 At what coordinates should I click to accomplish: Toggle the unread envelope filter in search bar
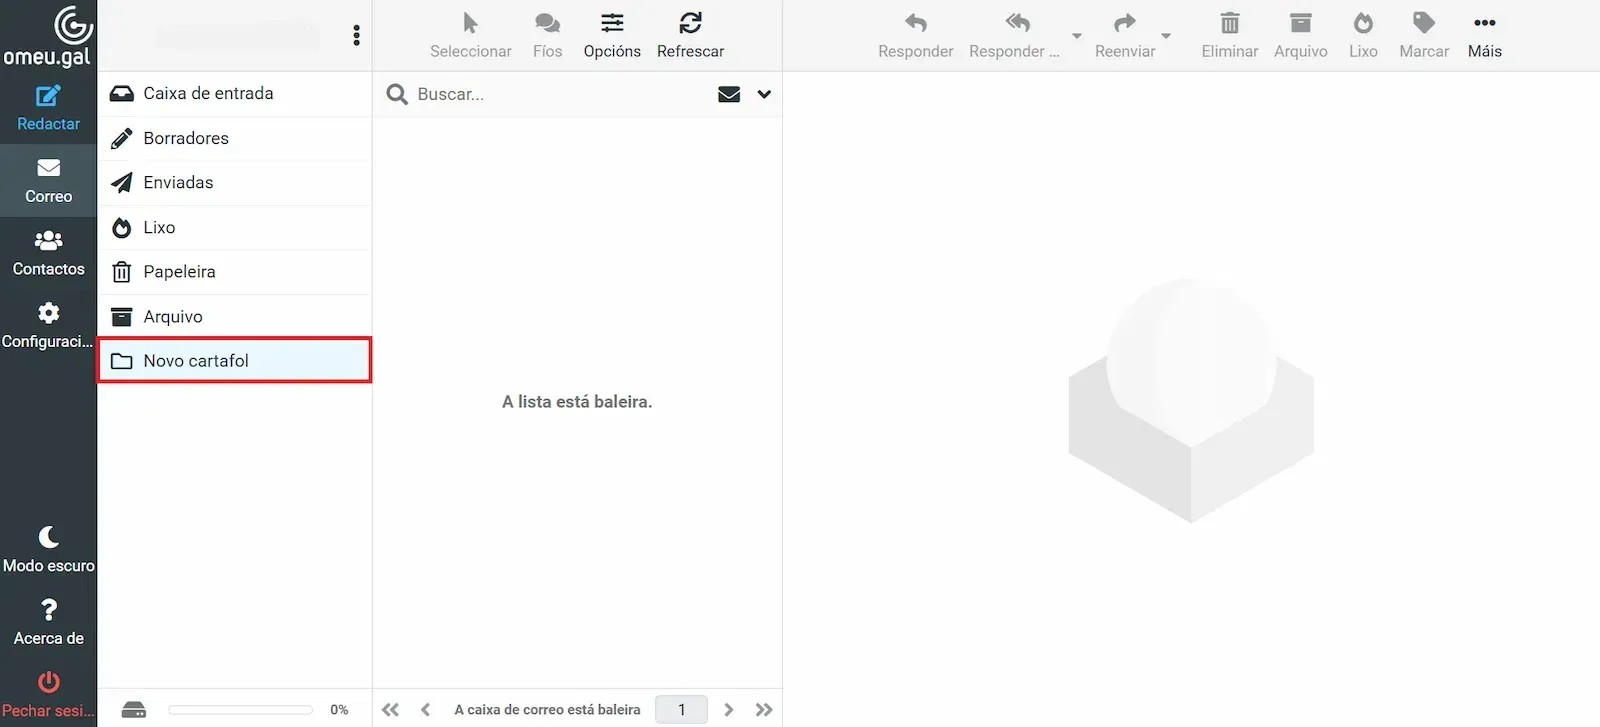pos(729,94)
